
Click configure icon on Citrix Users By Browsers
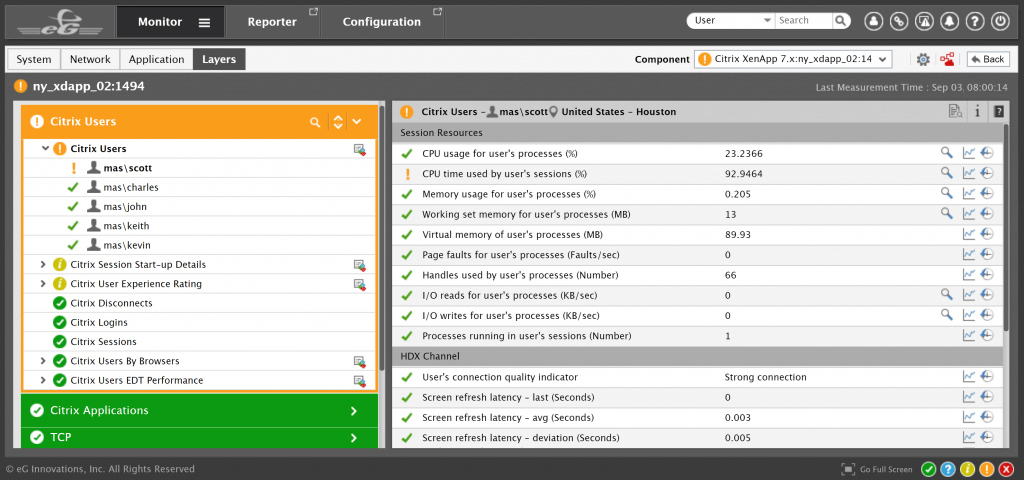(359, 361)
